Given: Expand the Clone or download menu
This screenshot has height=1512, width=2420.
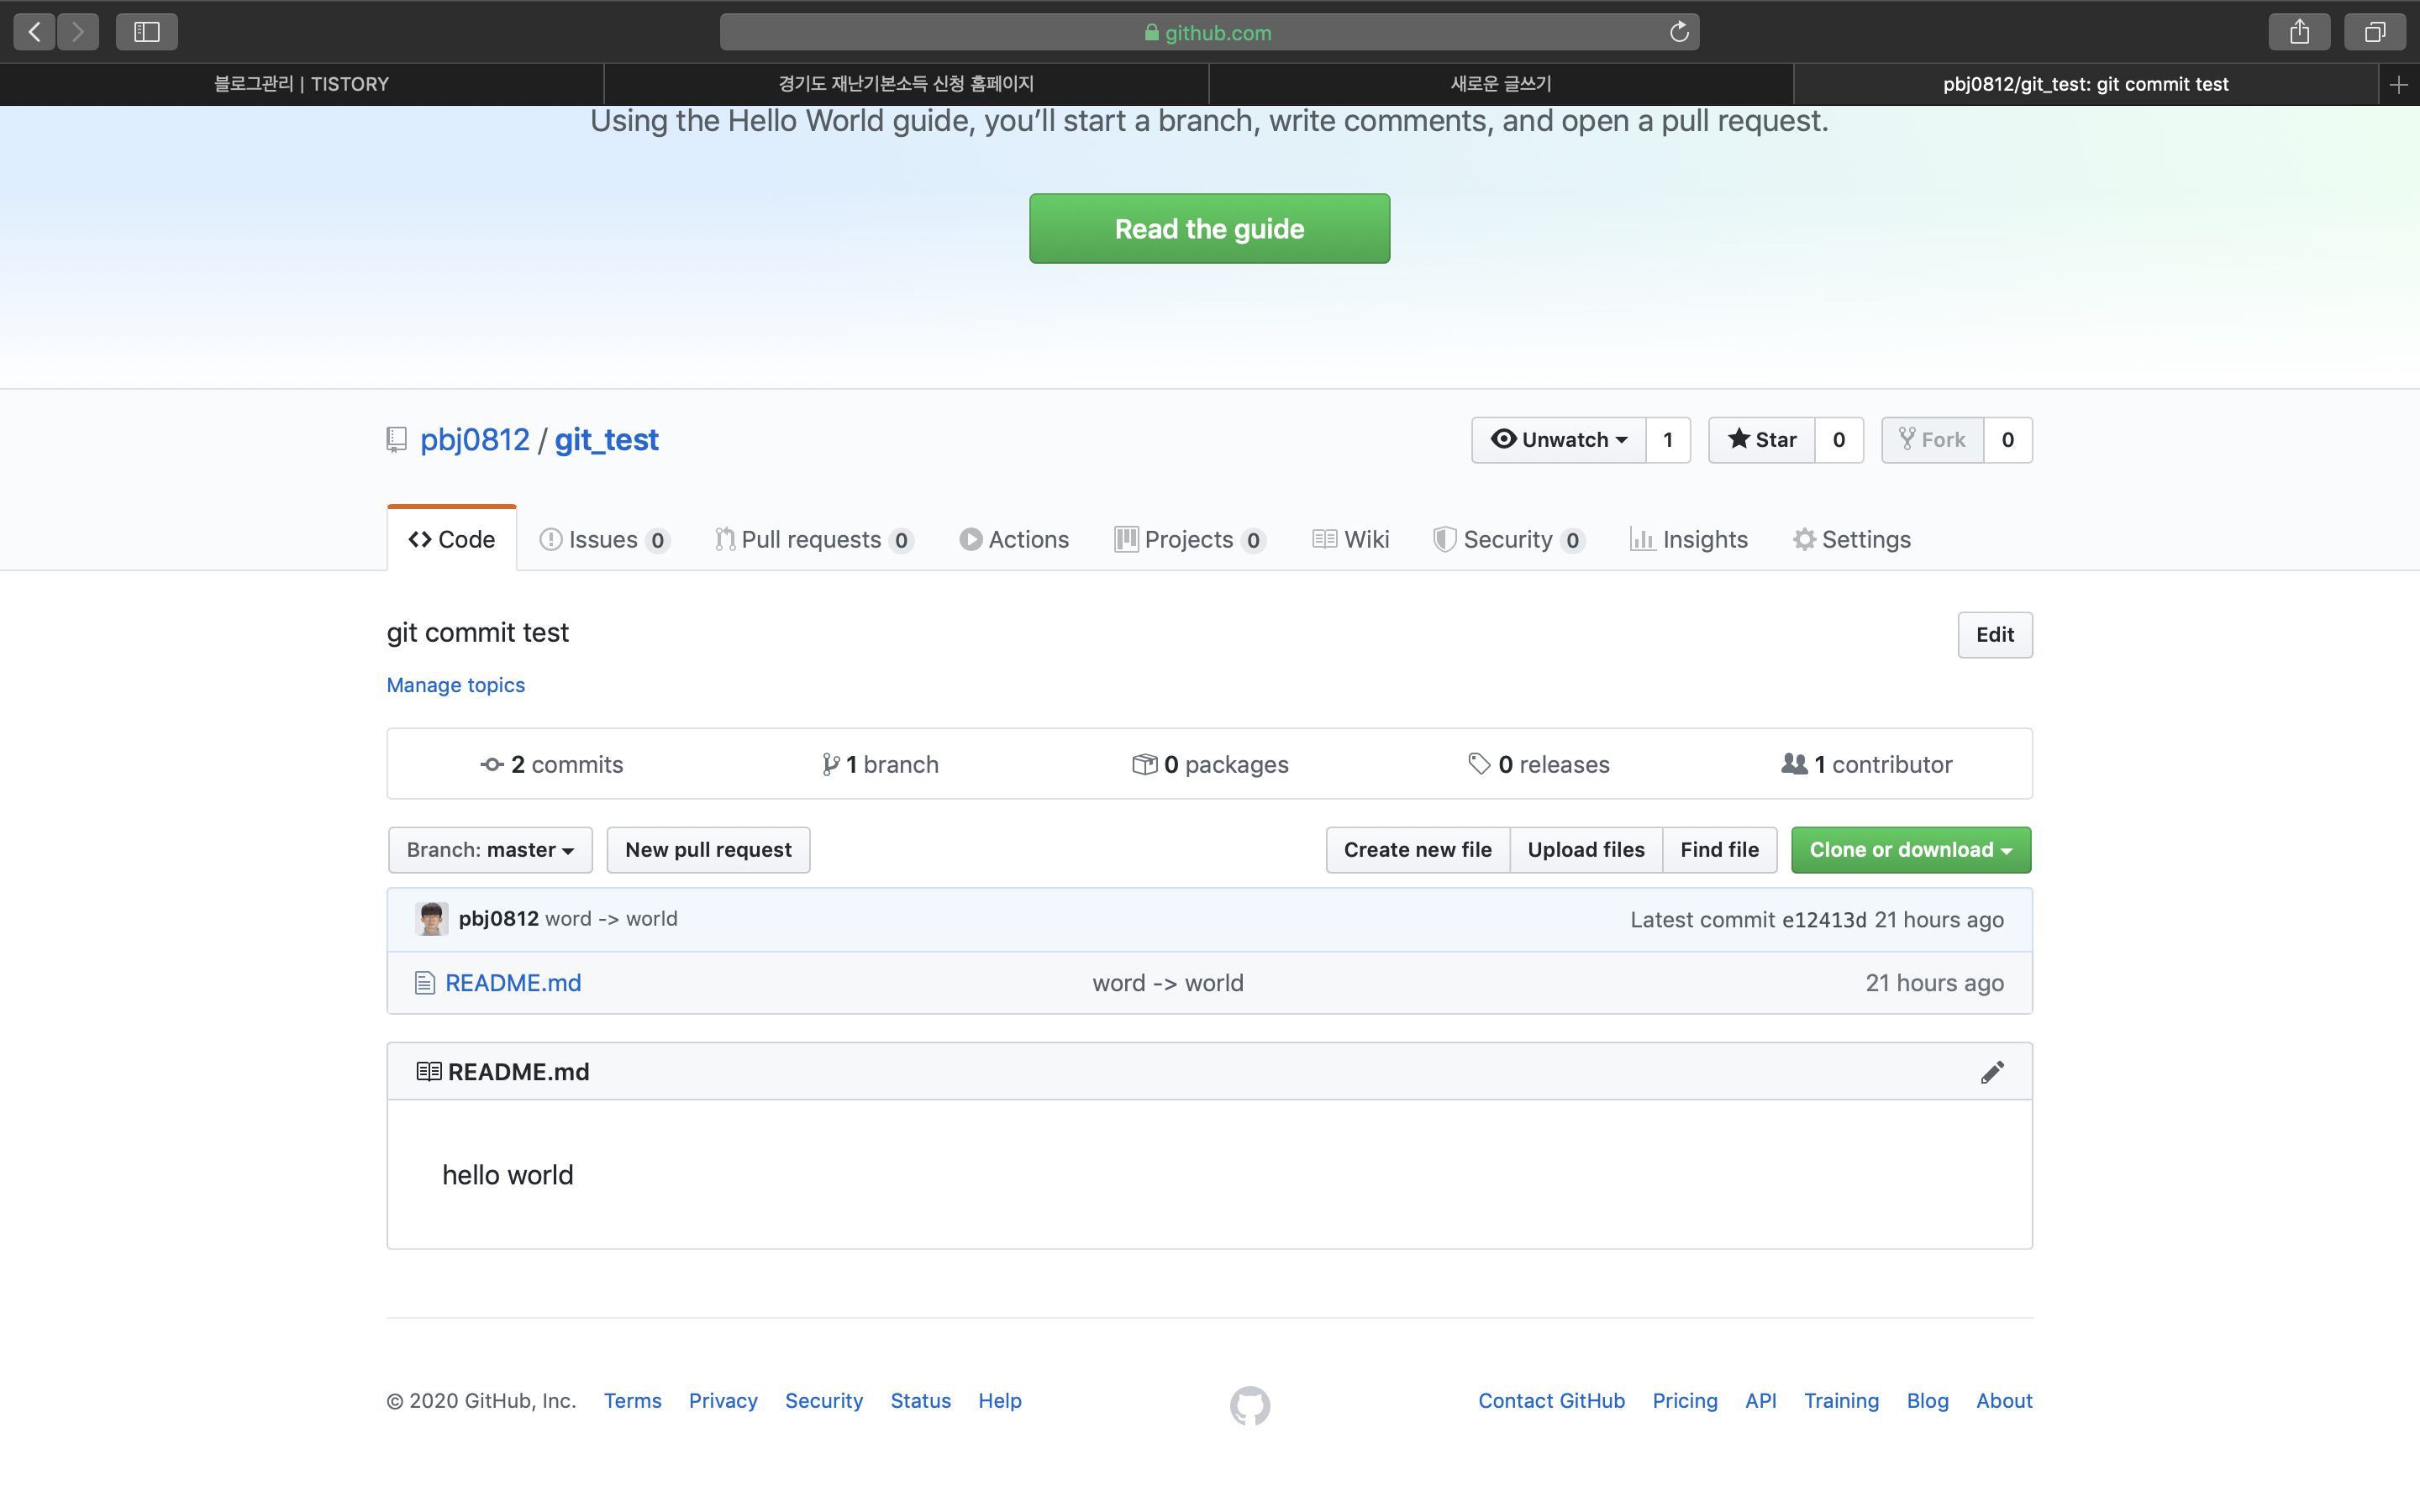Looking at the screenshot, I should click(x=1910, y=850).
